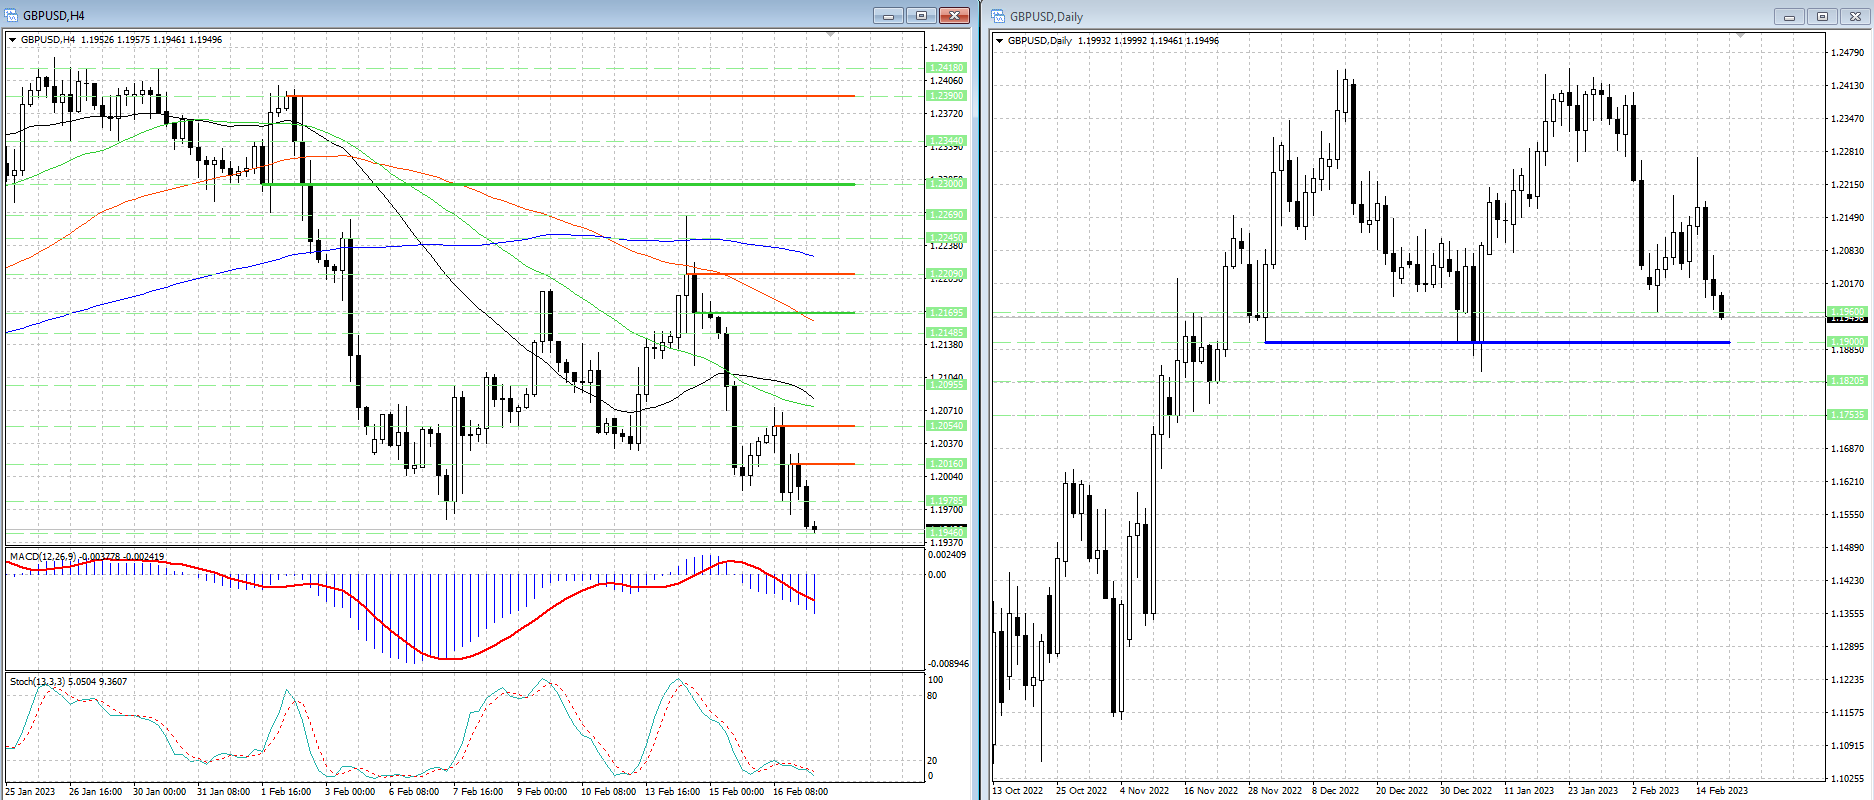
Task: Select the chart shift marker in H4 chart
Action: tap(831, 35)
